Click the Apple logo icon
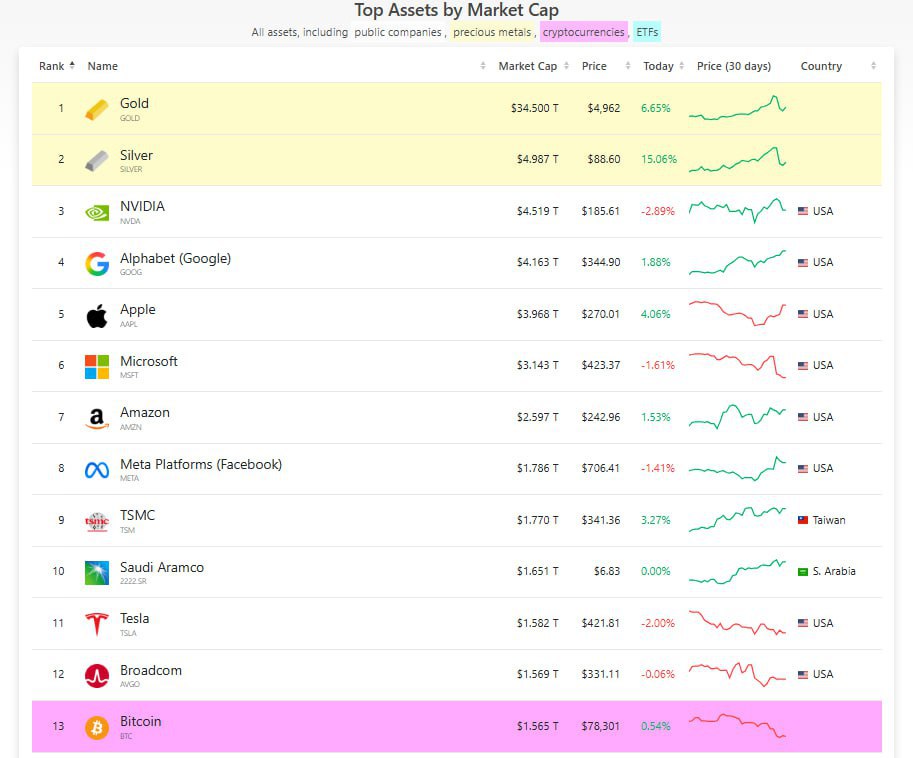913x758 pixels. click(97, 315)
